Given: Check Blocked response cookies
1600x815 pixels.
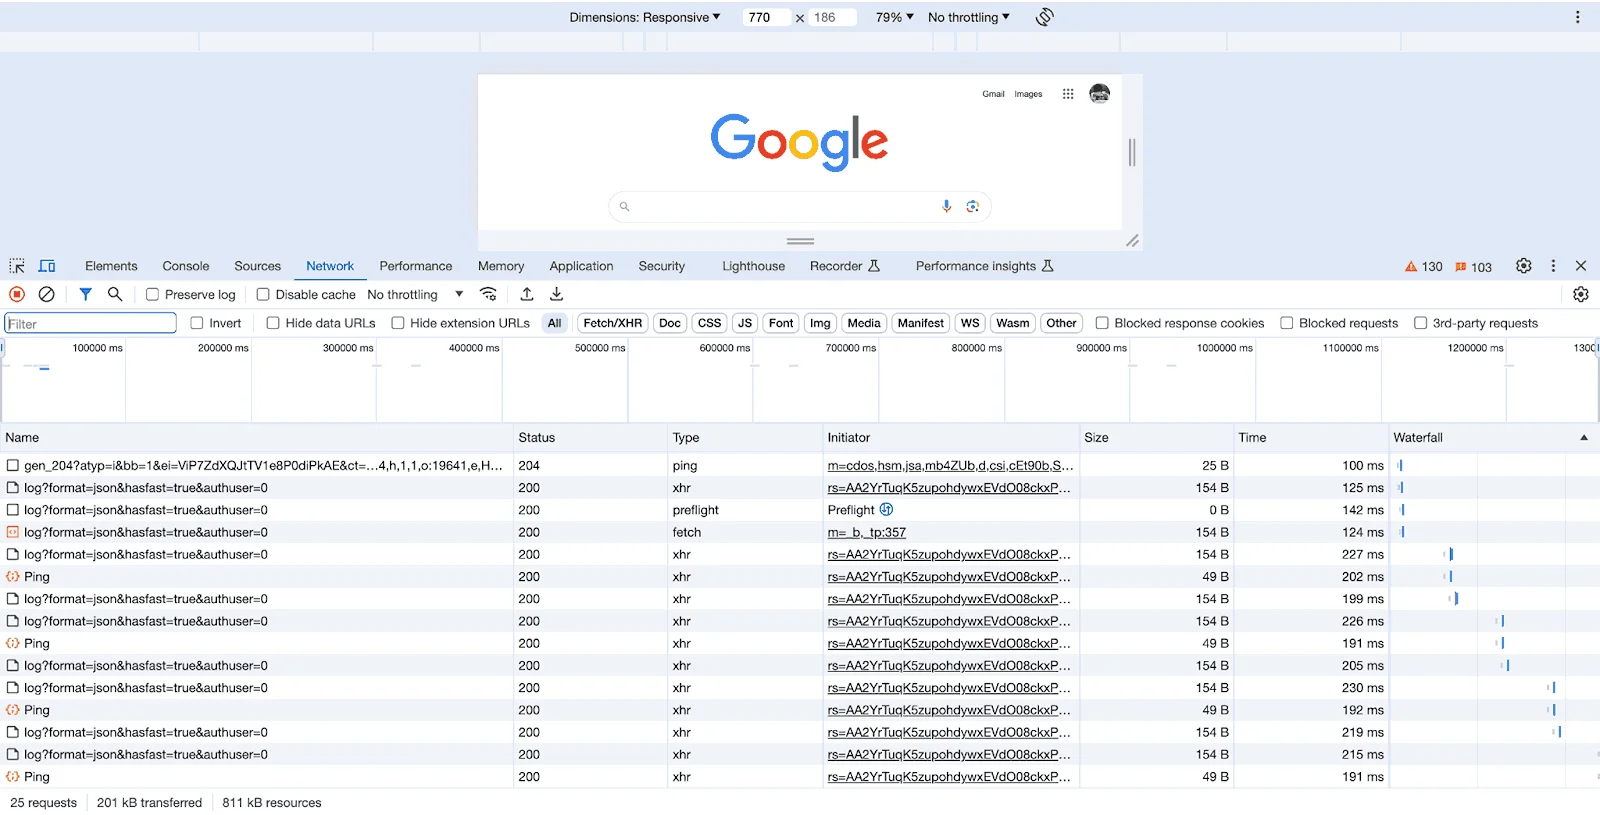Looking at the screenshot, I should pos(1102,323).
